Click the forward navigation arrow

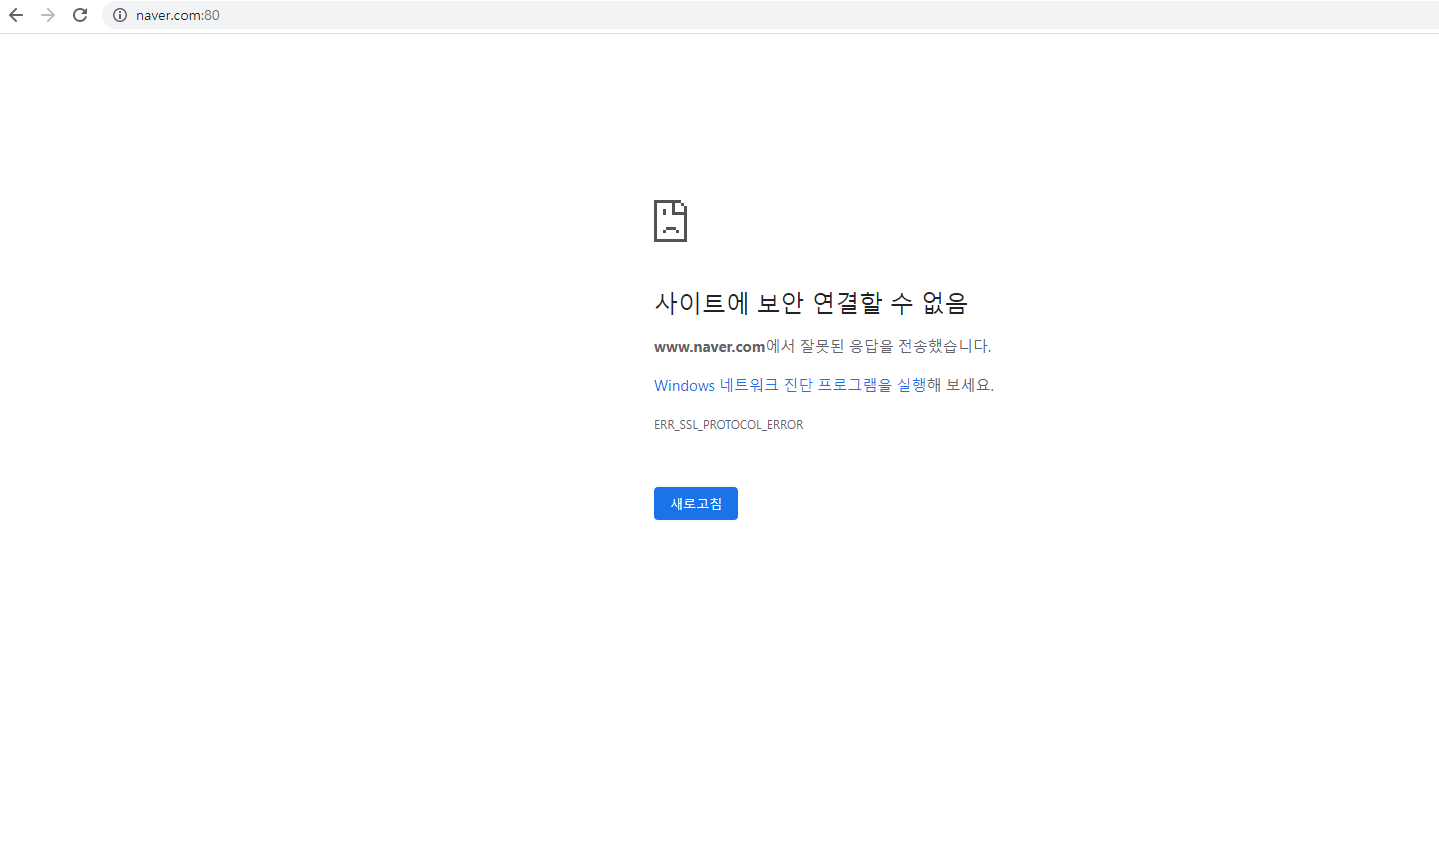coord(48,15)
